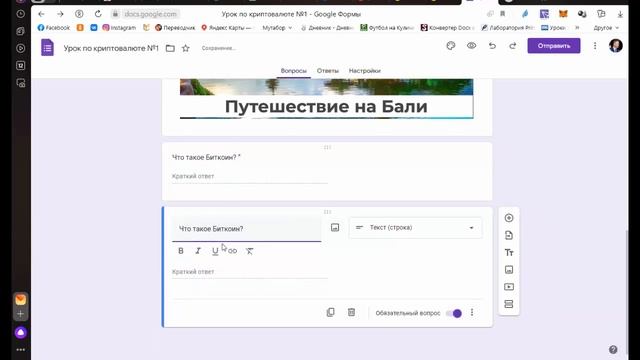Image resolution: width=640 pixels, height=360 pixels.
Task: Click the form title Урок по криптовалюте №1
Action: click(111, 48)
